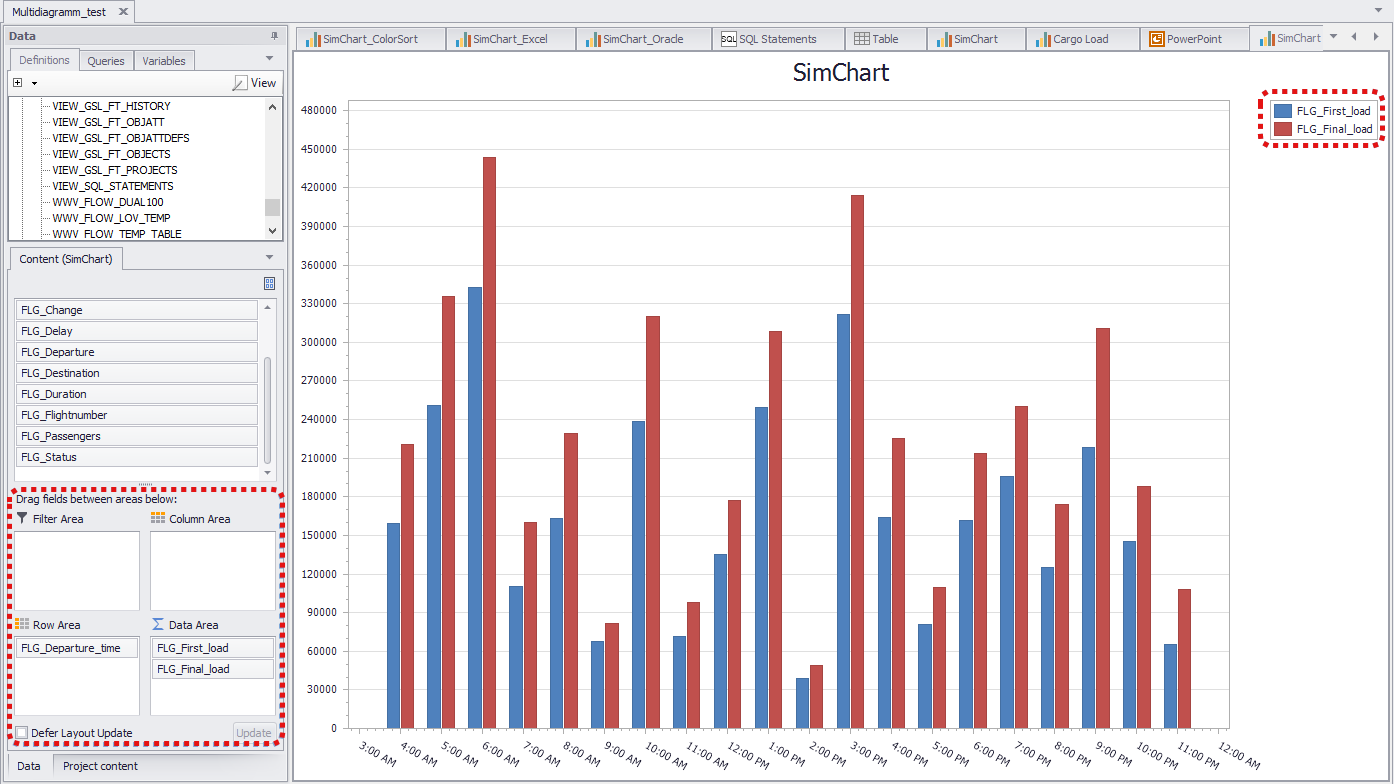Open dropdown arrow next to expand icon
The height and width of the screenshot is (784, 1394).
pyautogui.click(x=34, y=83)
